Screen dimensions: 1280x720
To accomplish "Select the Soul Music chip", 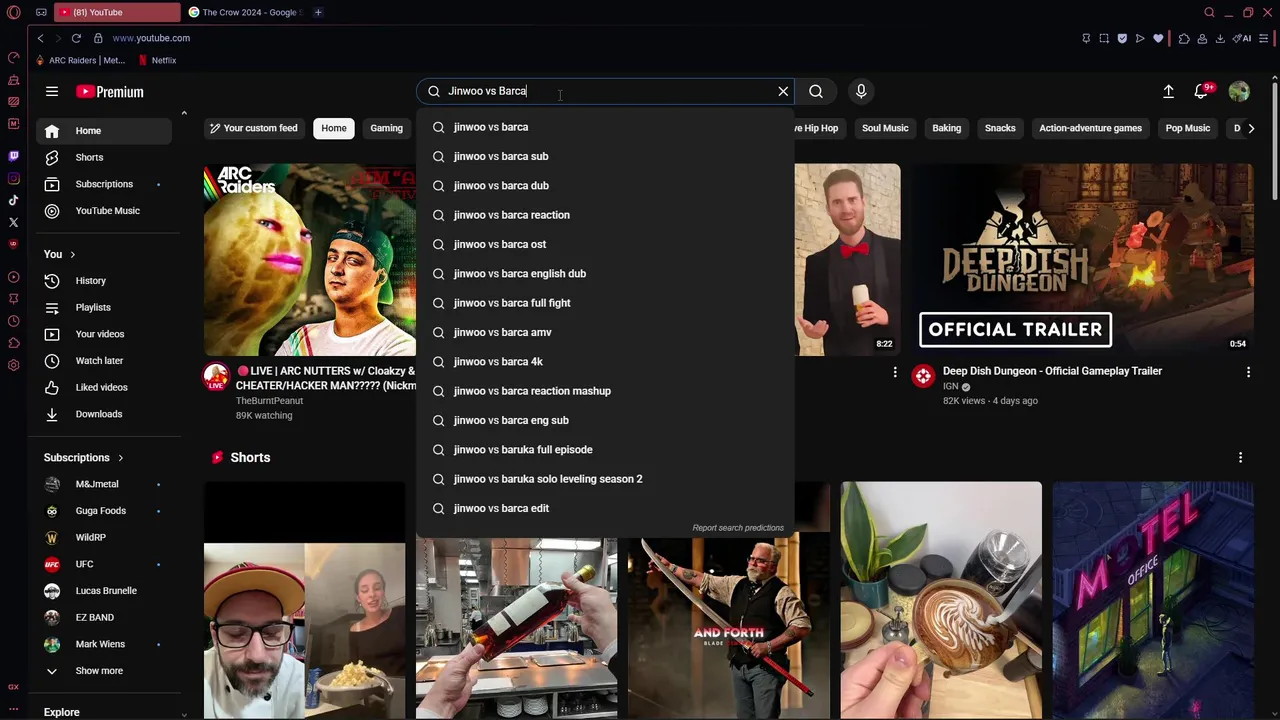I will [x=885, y=128].
